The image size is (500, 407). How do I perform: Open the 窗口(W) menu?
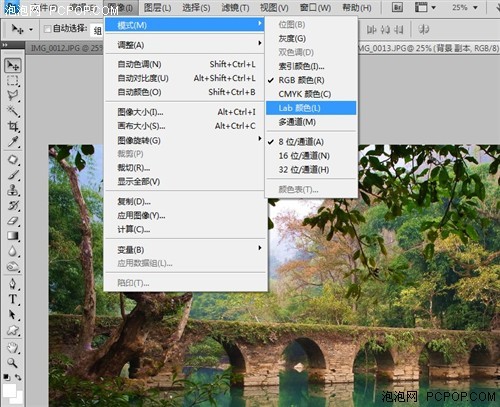315,7
